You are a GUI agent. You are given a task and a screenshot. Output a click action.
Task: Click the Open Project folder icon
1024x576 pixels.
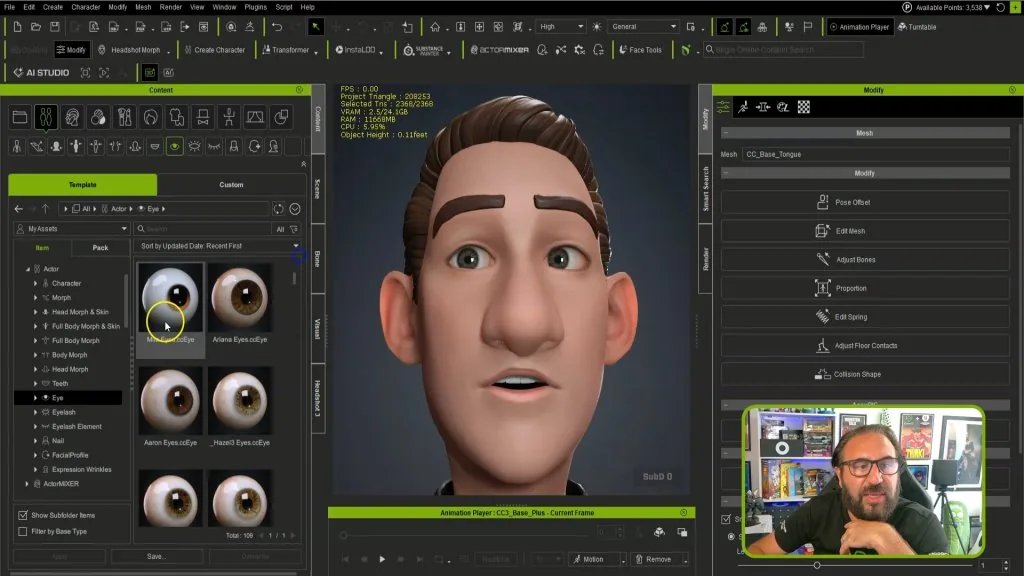coord(36,27)
